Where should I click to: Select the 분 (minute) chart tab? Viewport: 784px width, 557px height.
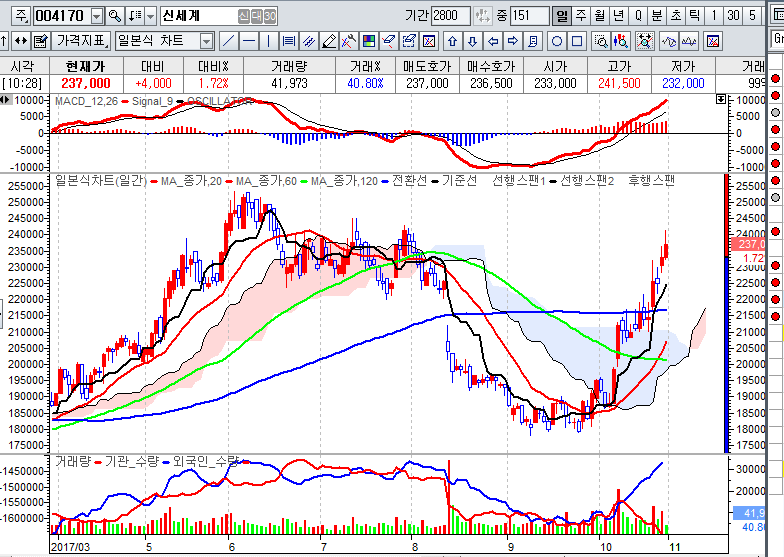tap(657, 16)
